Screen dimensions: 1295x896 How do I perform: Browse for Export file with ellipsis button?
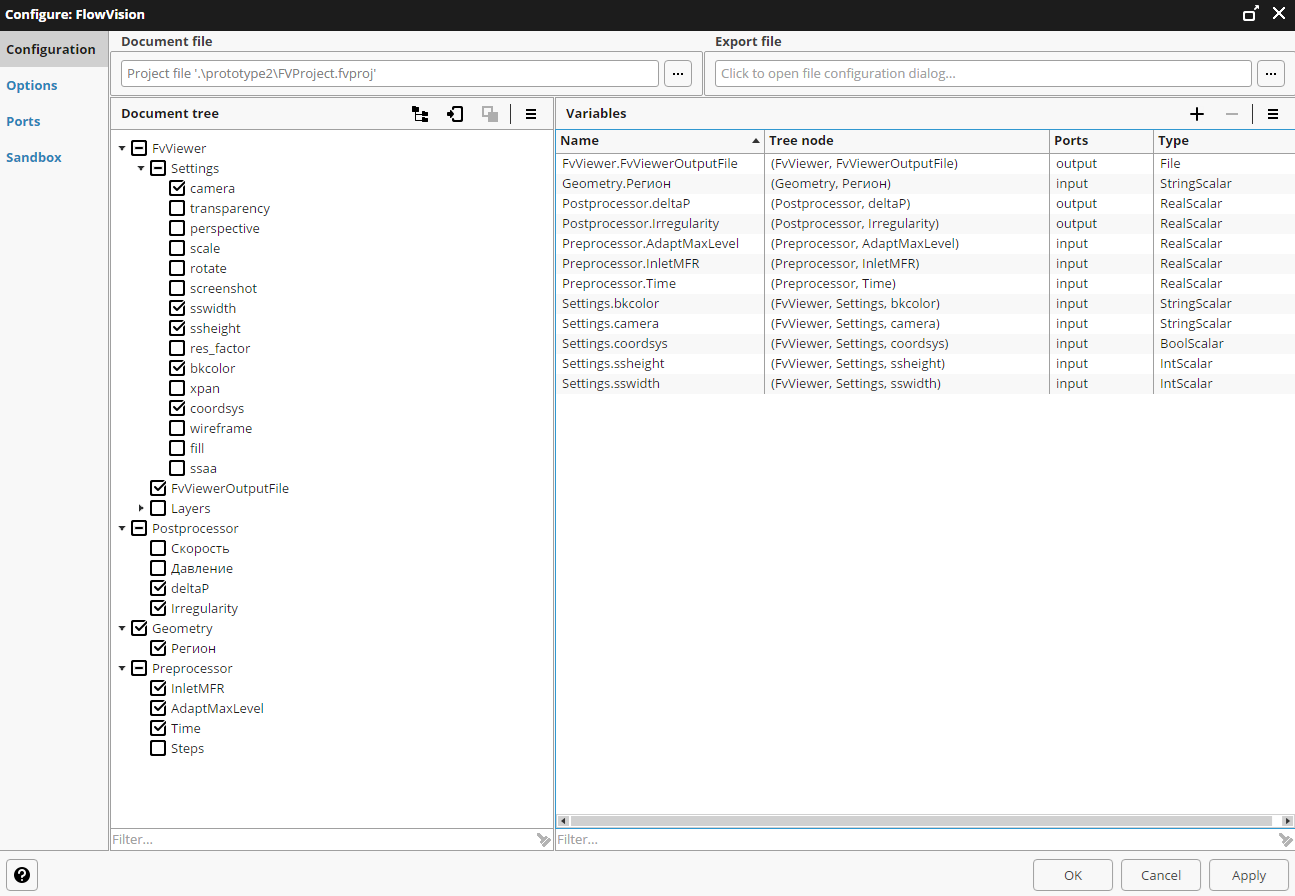tap(1271, 73)
